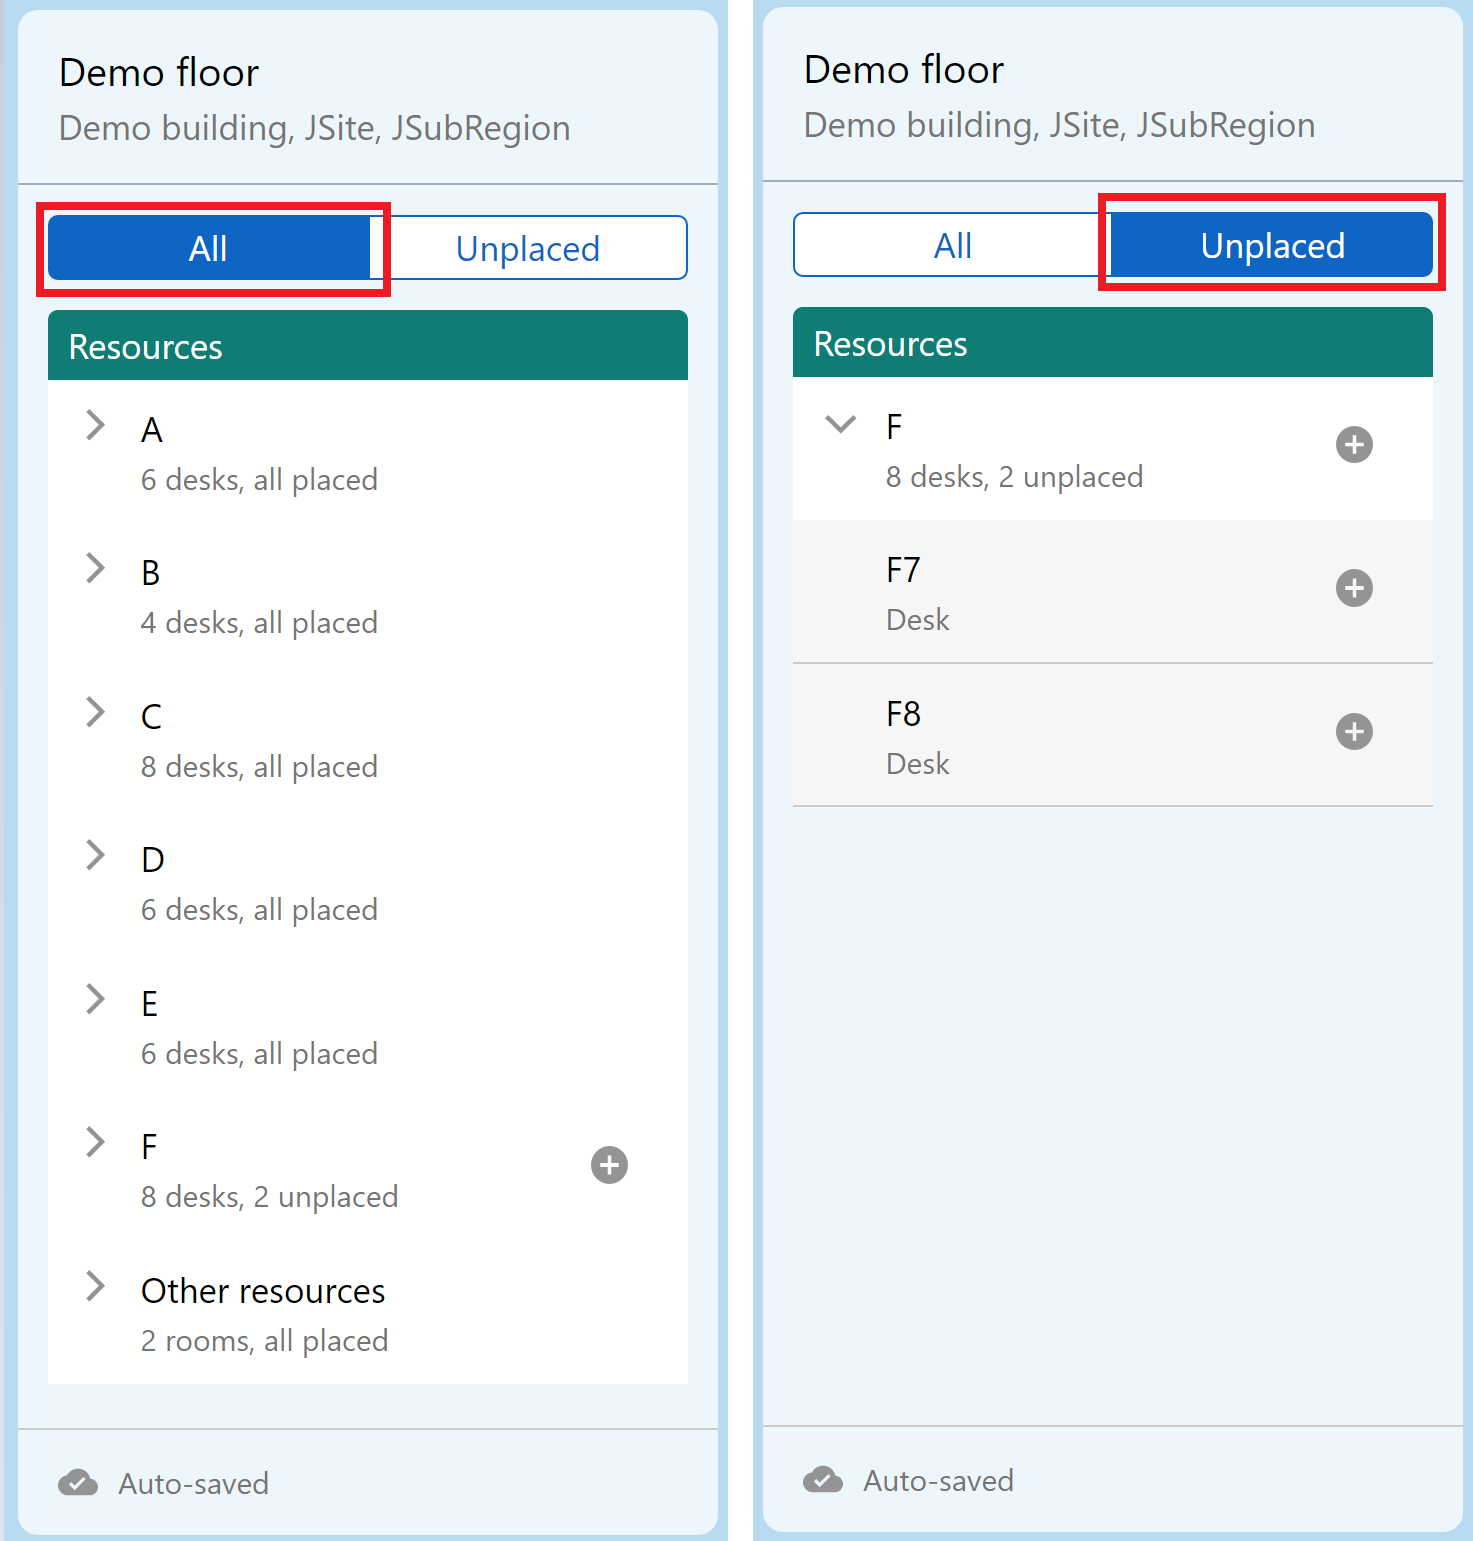Select the F8 desk row

tap(1050, 736)
